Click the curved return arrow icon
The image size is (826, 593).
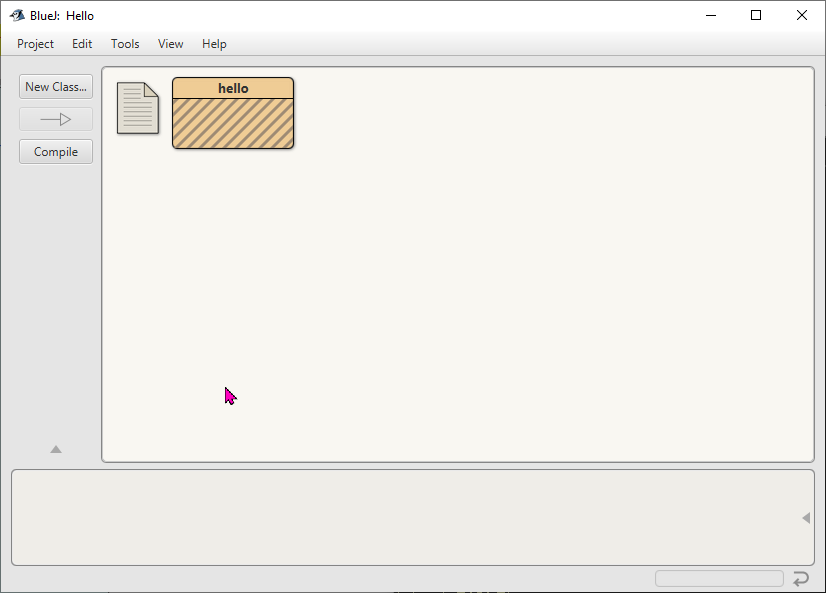[x=801, y=579]
